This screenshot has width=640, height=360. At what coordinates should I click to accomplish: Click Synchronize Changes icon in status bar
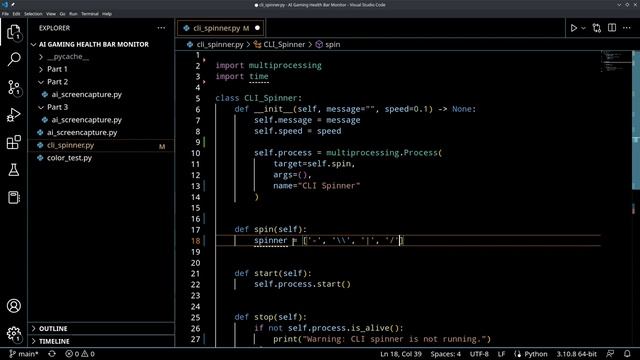(x=52, y=354)
